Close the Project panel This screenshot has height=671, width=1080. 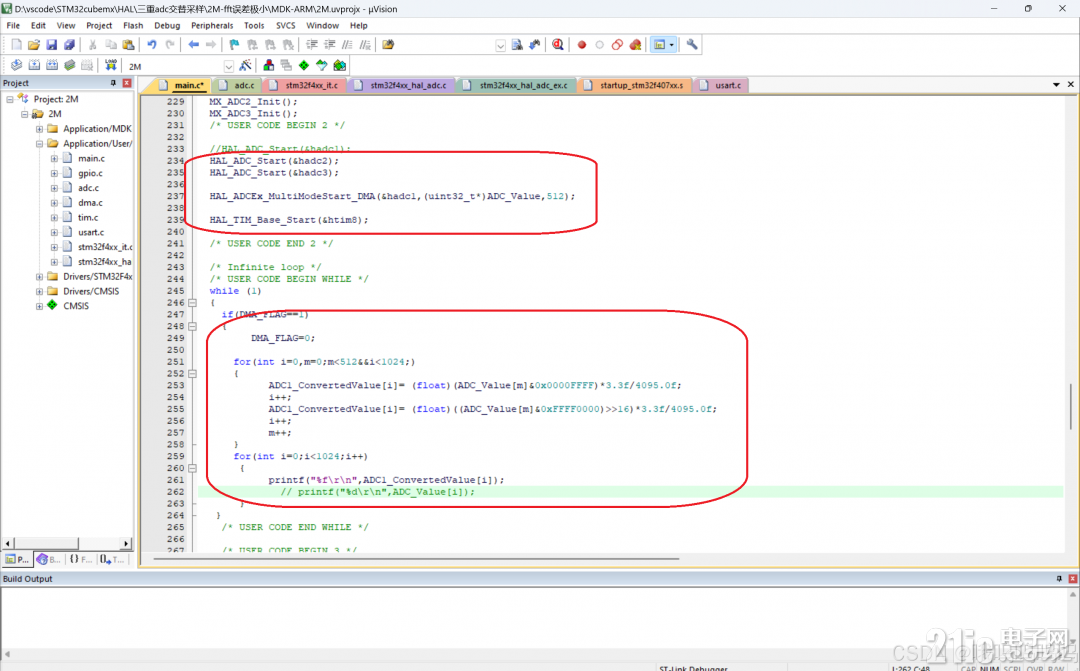point(127,83)
